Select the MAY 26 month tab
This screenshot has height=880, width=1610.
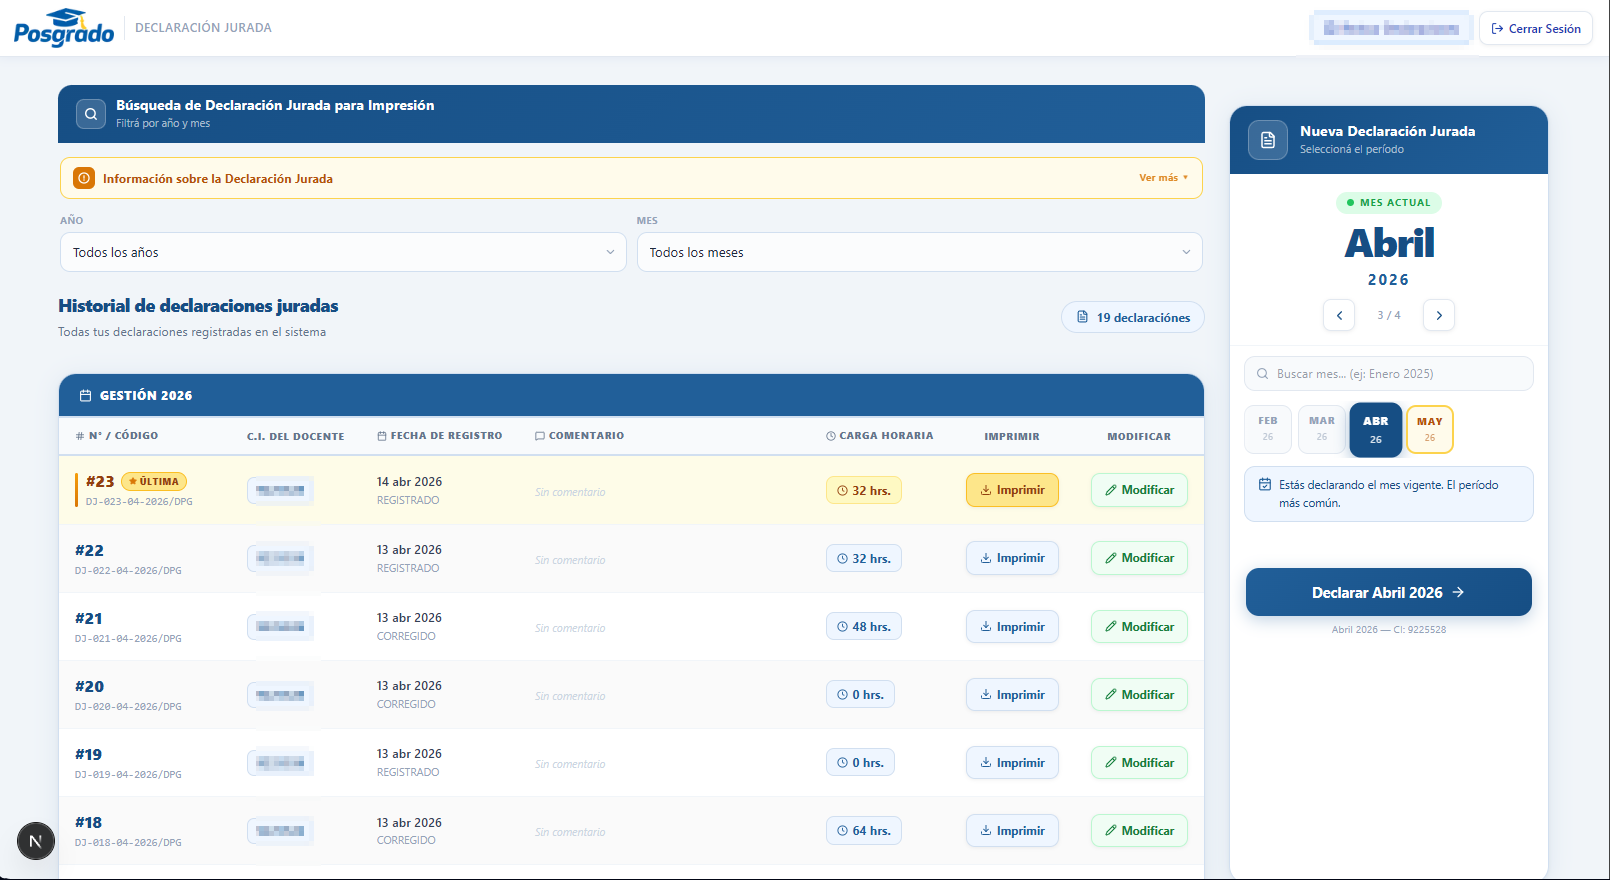click(1429, 429)
